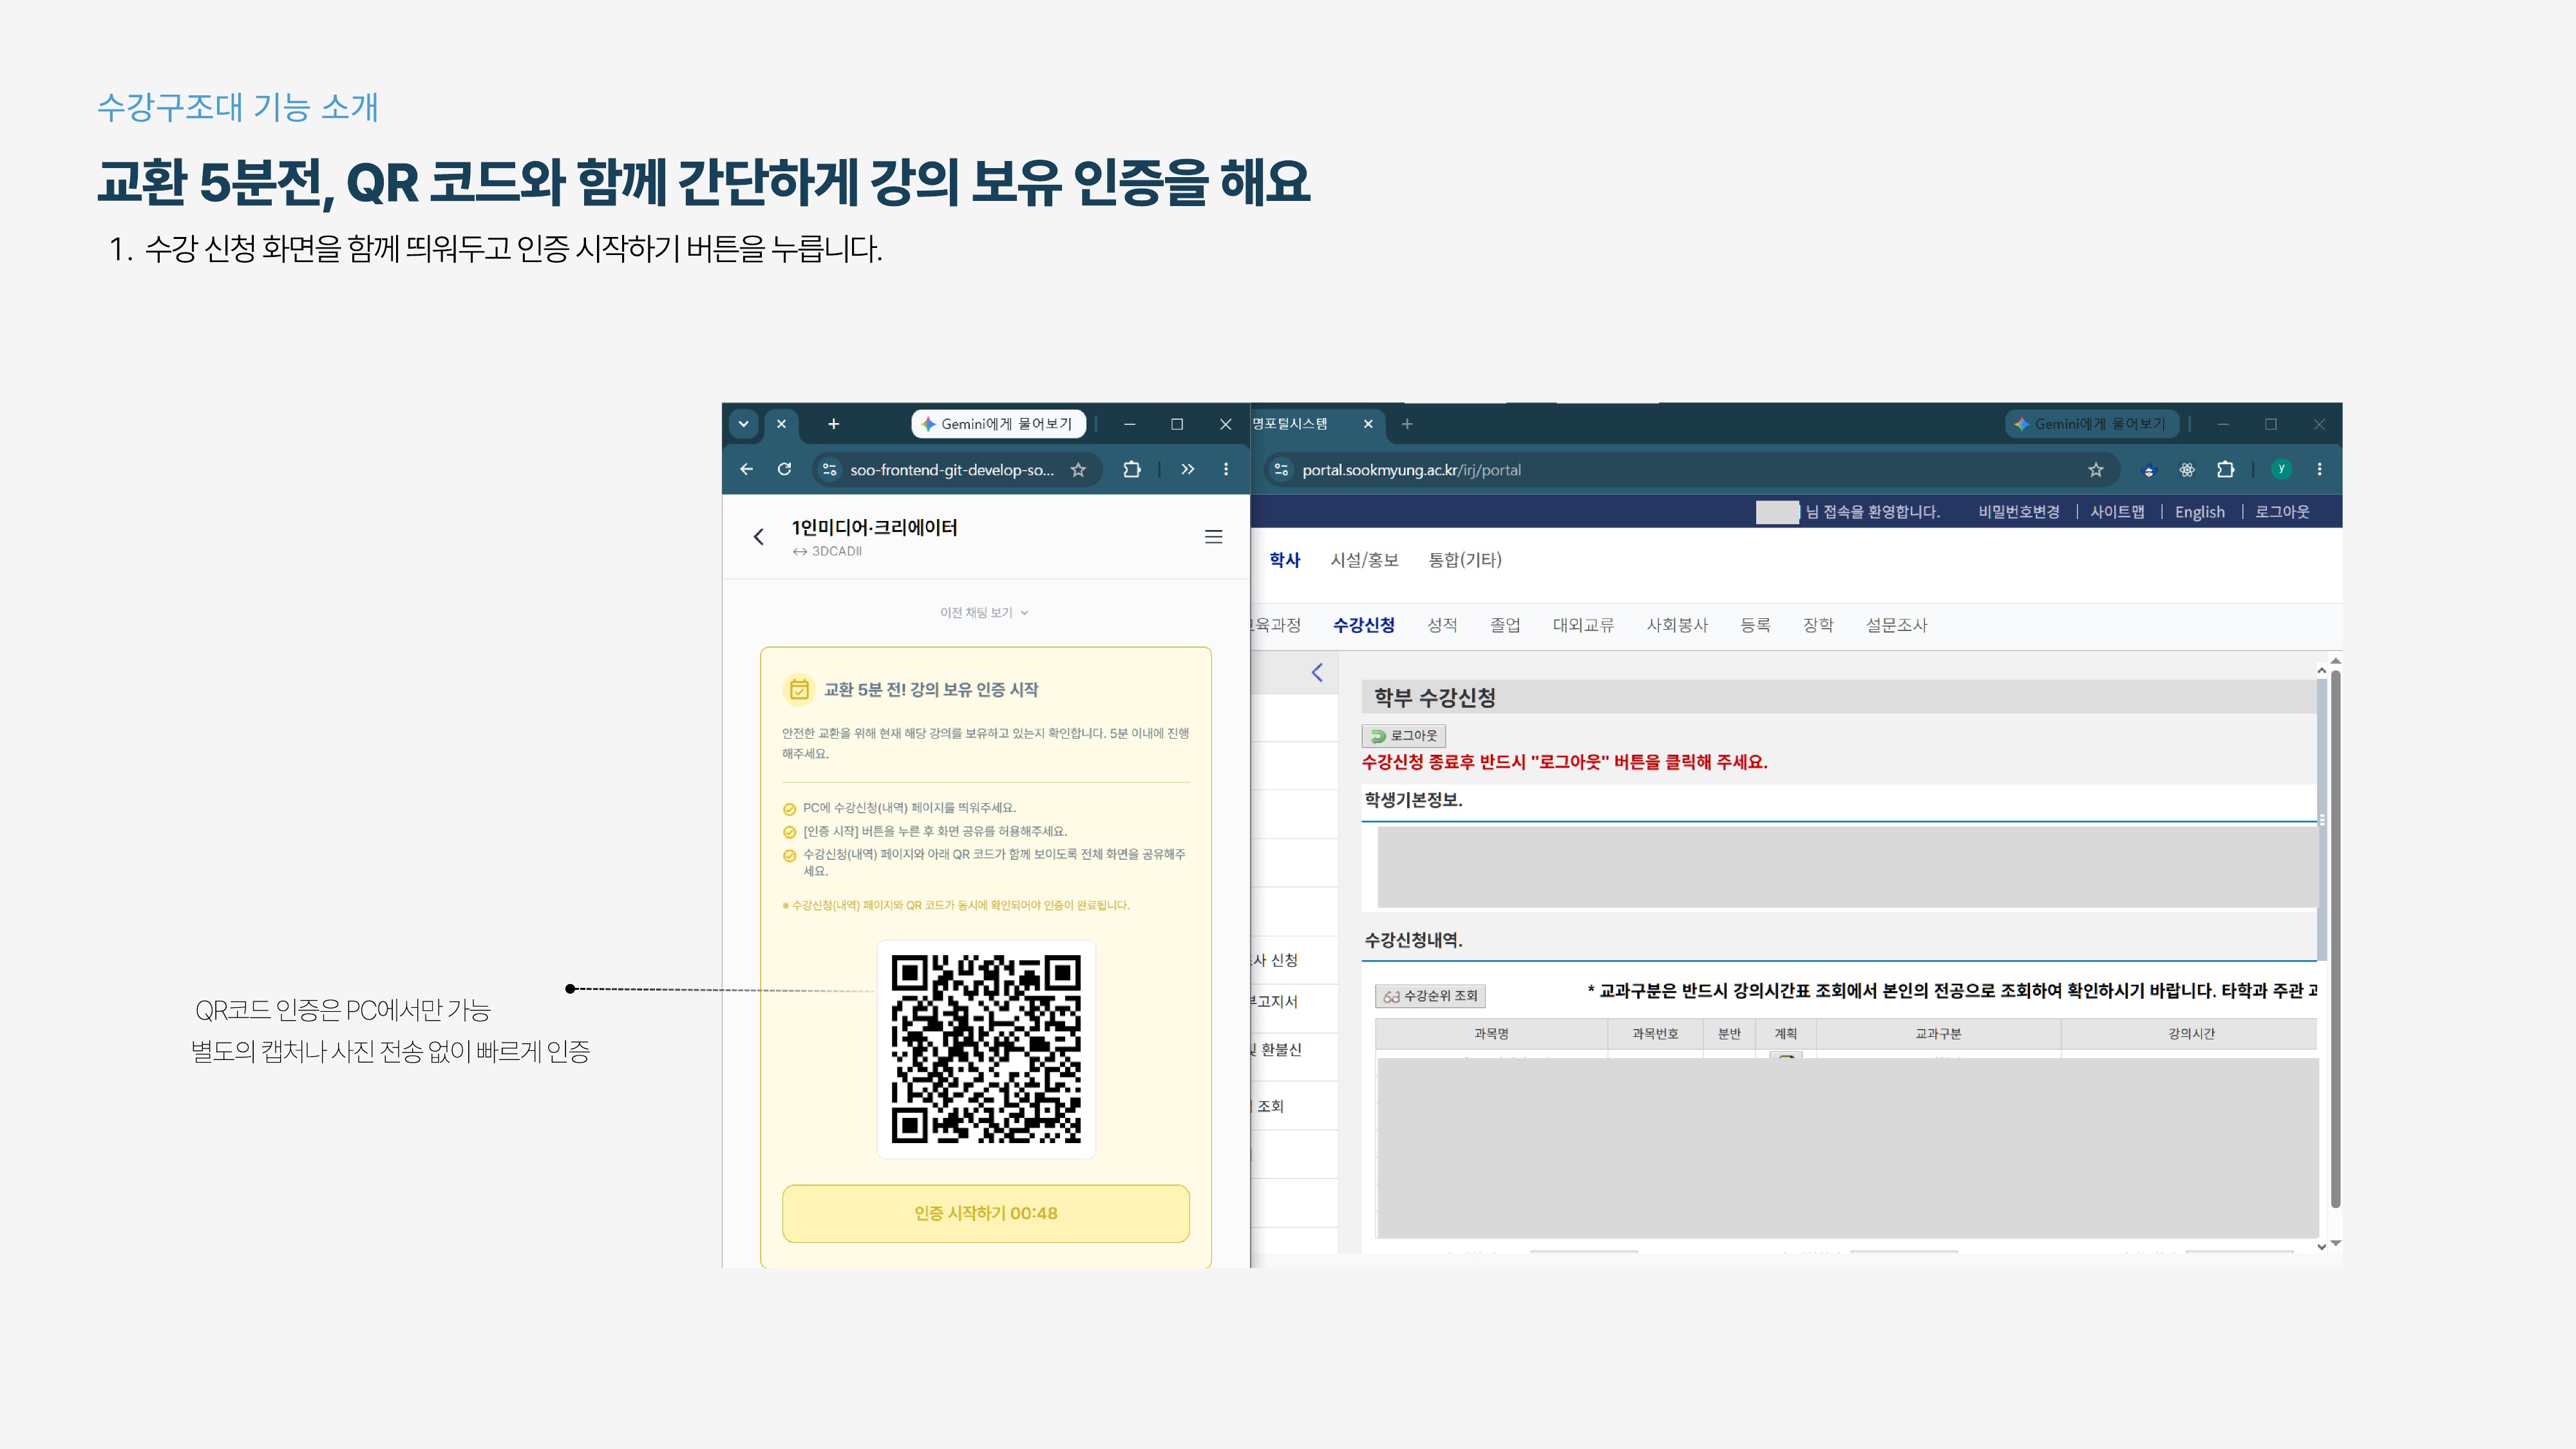The width and height of the screenshot is (2576, 1449).
Task: Click the QR code image
Action: pos(985,1049)
